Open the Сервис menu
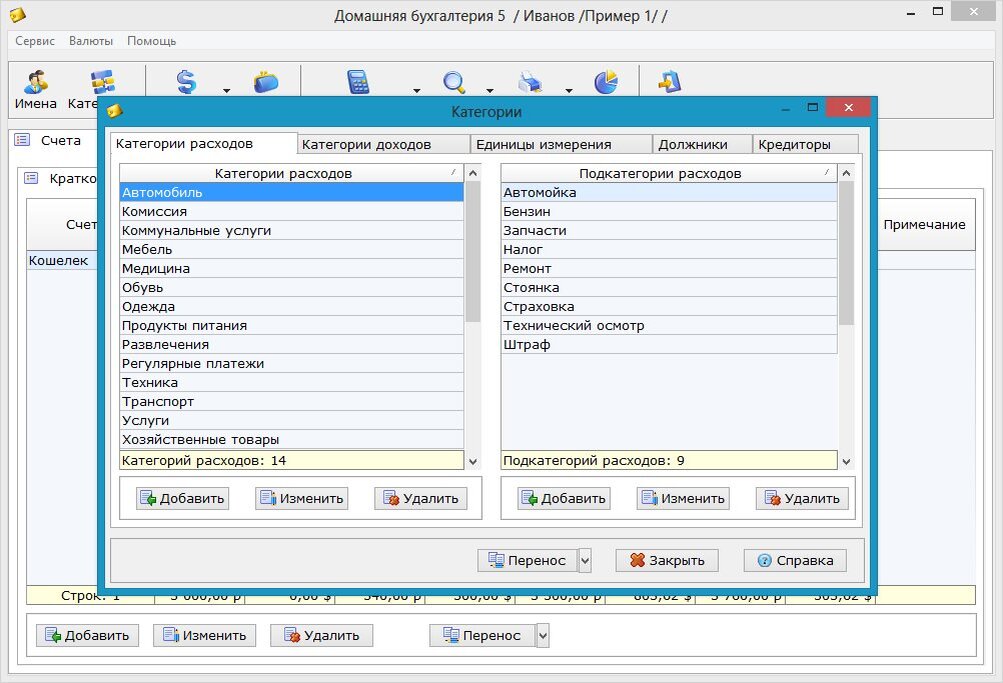 34,41
